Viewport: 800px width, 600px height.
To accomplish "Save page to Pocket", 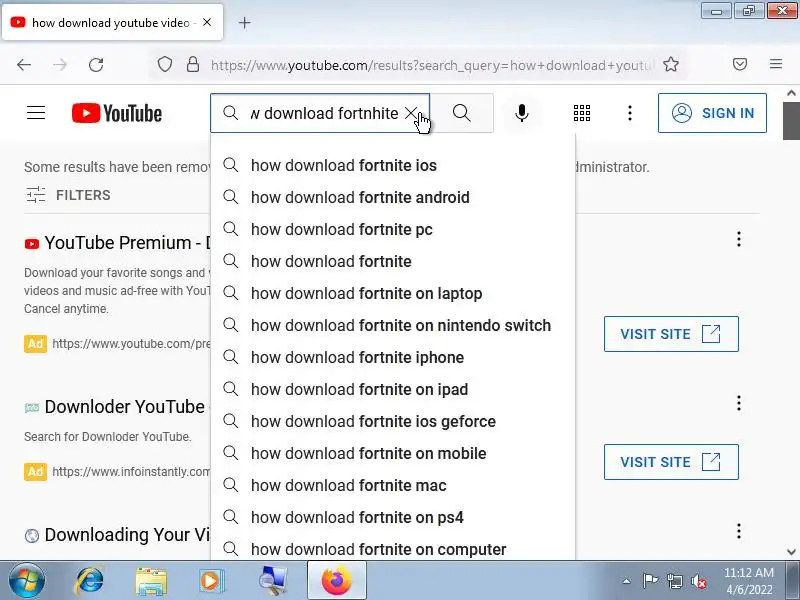I will (740, 64).
